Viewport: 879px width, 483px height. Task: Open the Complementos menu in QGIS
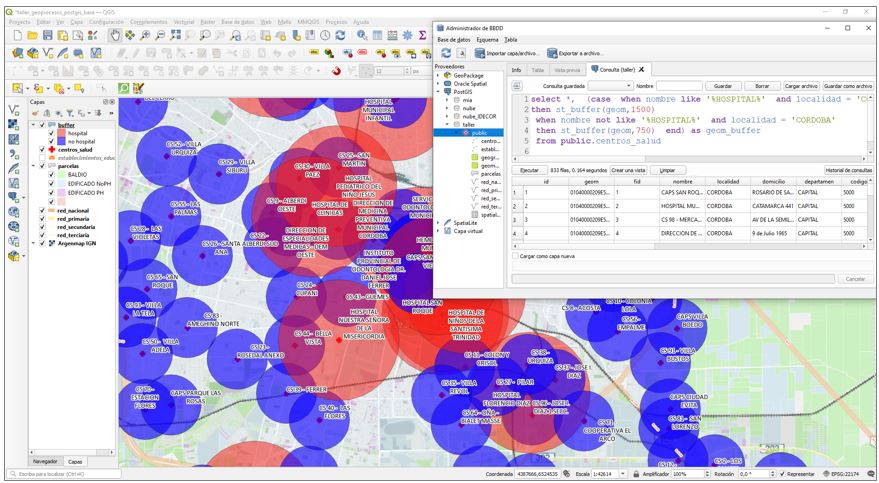tap(149, 22)
